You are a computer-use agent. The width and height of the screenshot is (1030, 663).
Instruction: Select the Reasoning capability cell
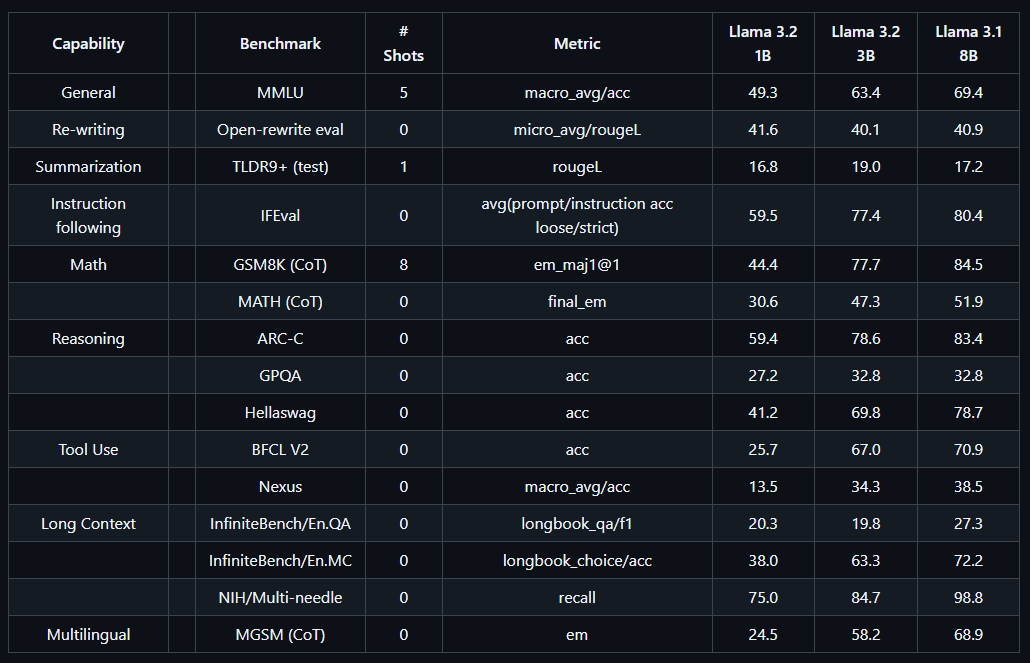tap(88, 339)
